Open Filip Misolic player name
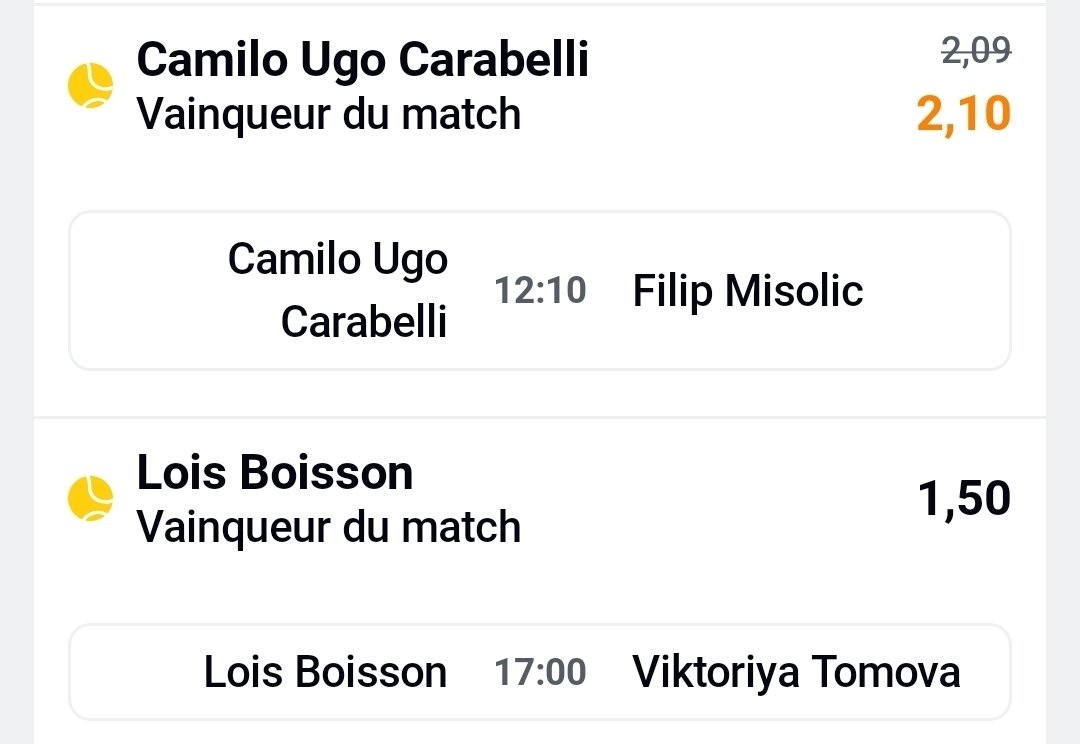1080x744 pixels. (748, 291)
